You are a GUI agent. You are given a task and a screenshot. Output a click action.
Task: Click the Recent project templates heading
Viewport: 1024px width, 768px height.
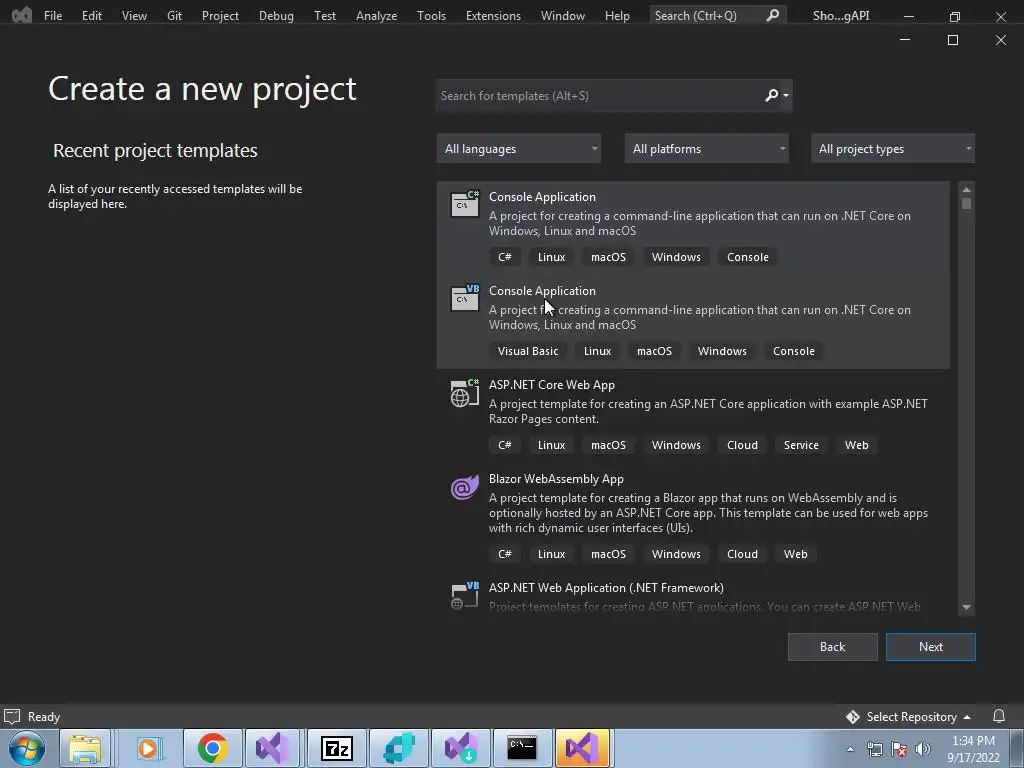[155, 150]
